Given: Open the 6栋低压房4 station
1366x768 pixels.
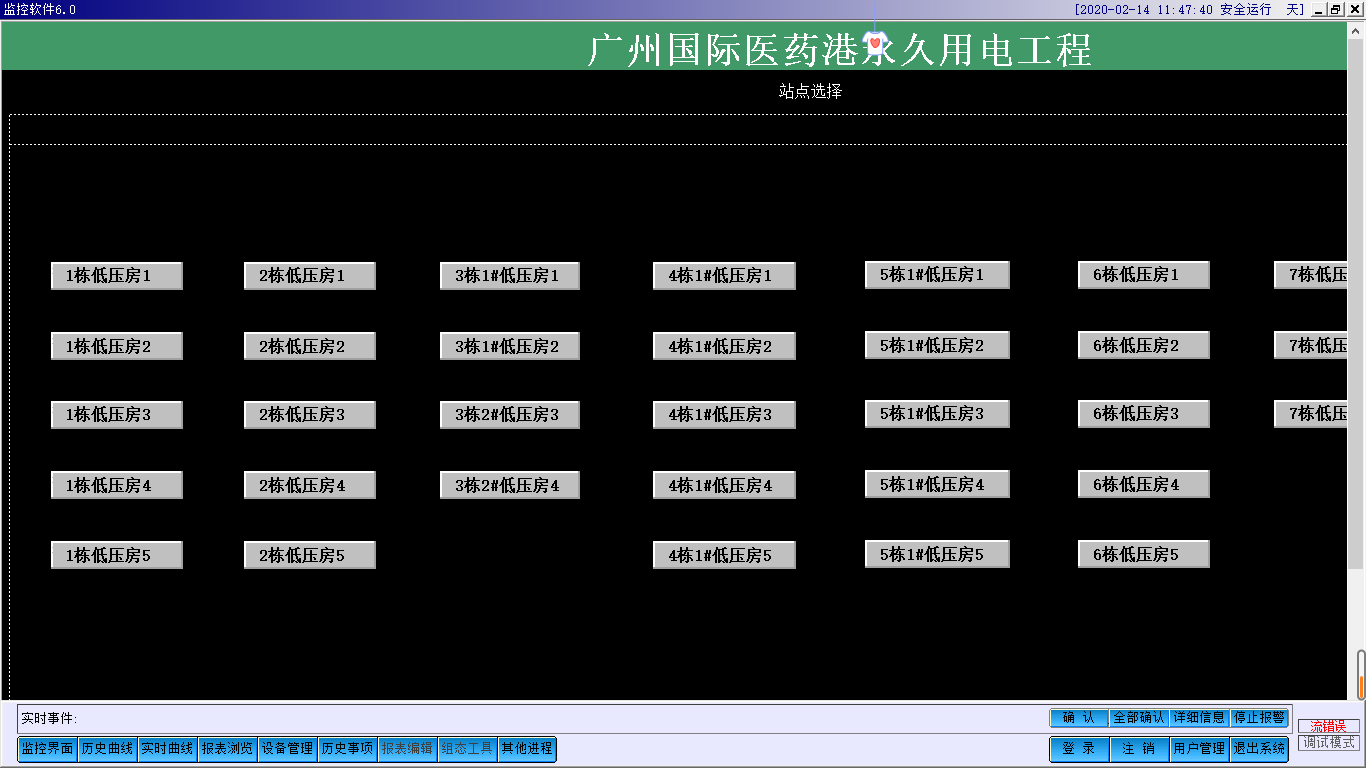Looking at the screenshot, I should coord(1143,485).
